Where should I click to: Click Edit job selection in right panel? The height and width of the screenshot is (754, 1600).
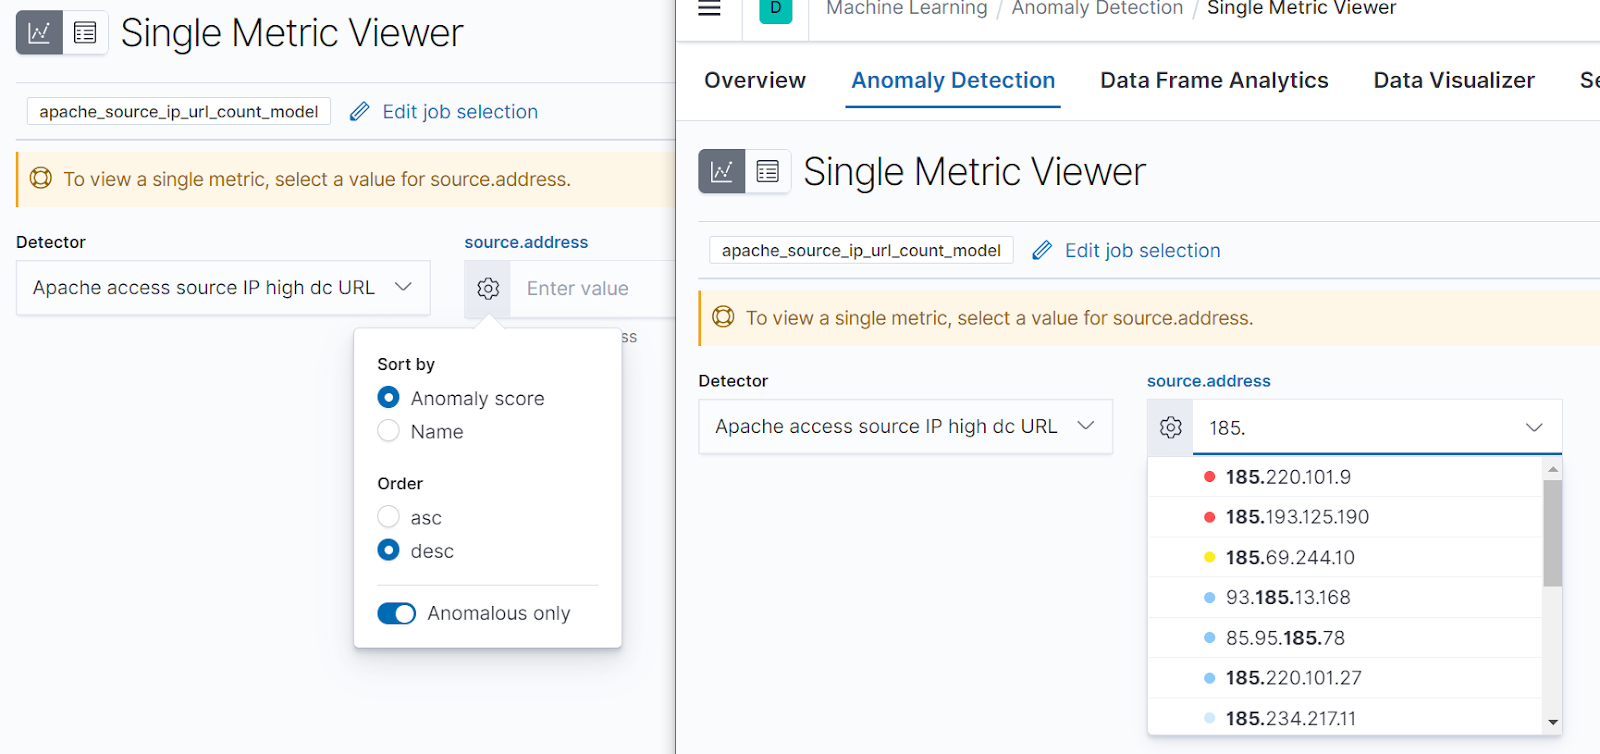tap(1142, 251)
